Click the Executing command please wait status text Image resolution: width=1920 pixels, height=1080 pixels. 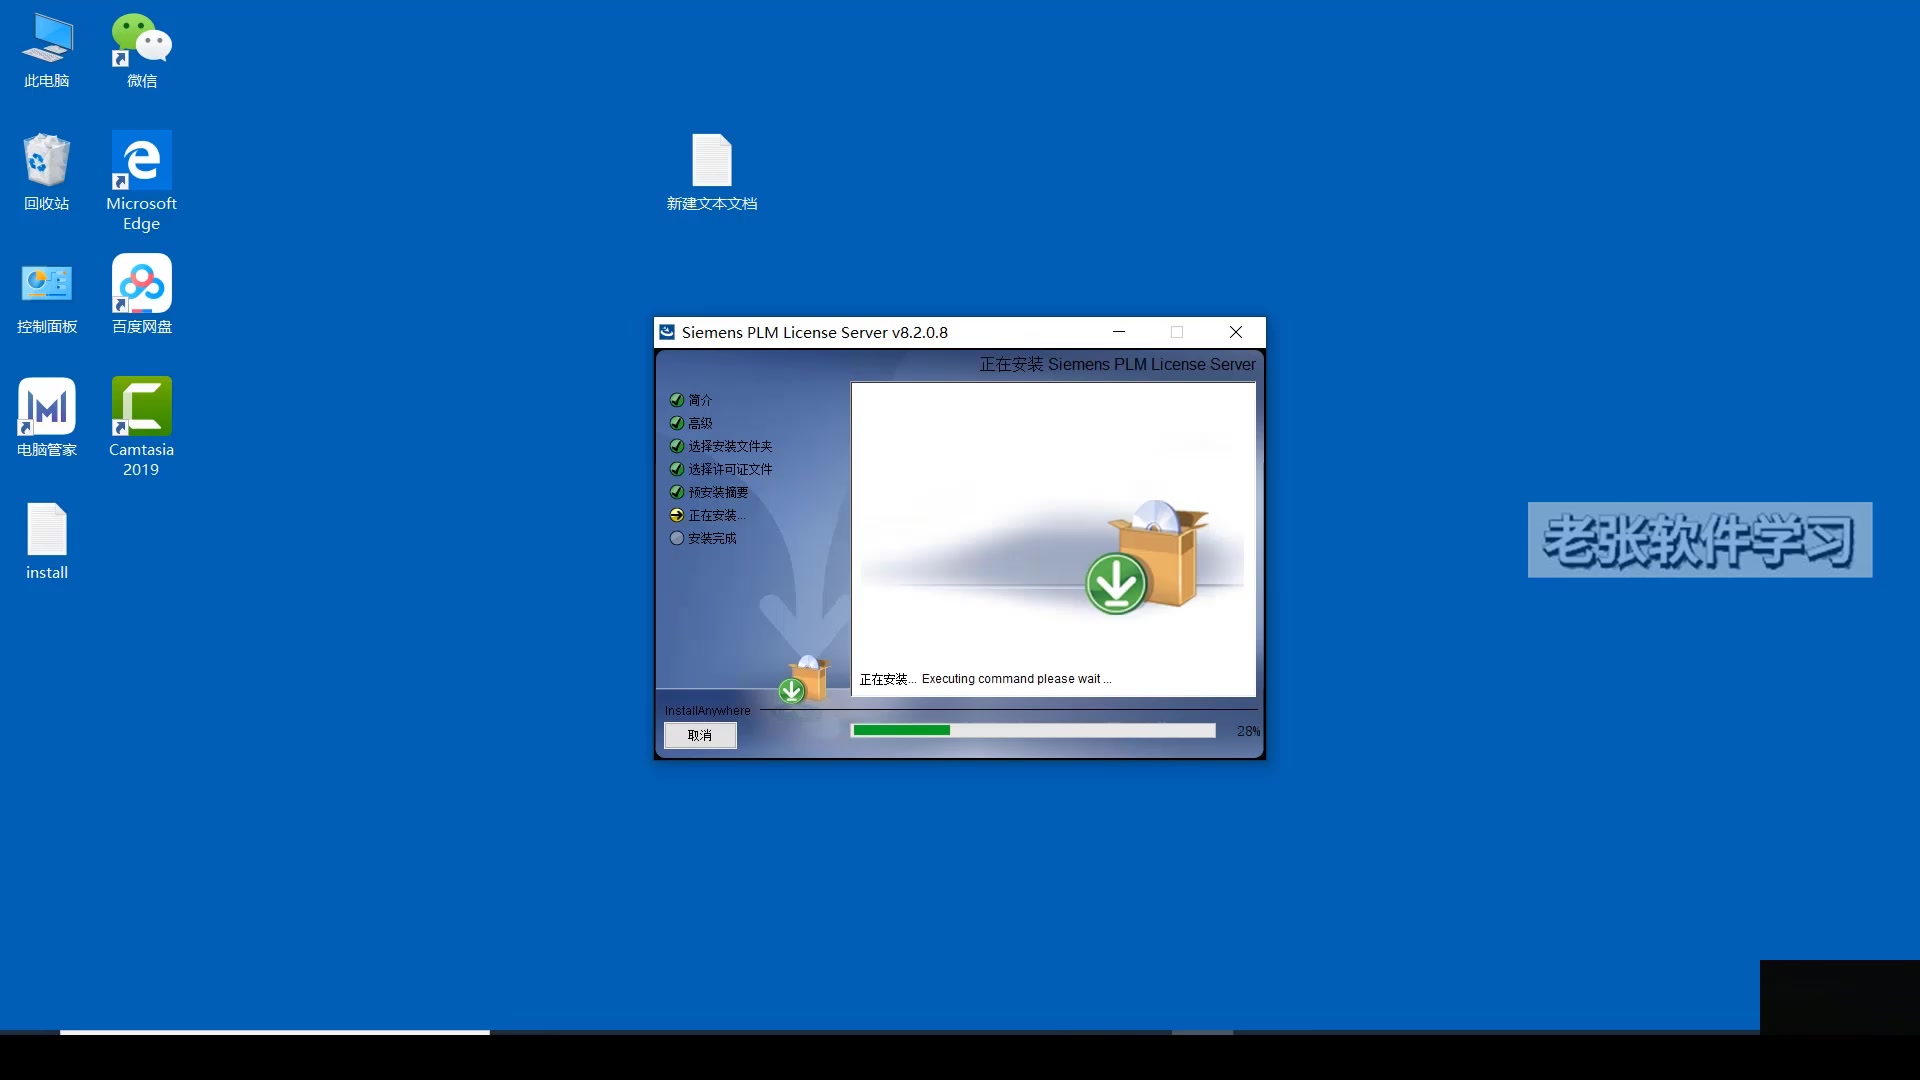click(1016, 679)
